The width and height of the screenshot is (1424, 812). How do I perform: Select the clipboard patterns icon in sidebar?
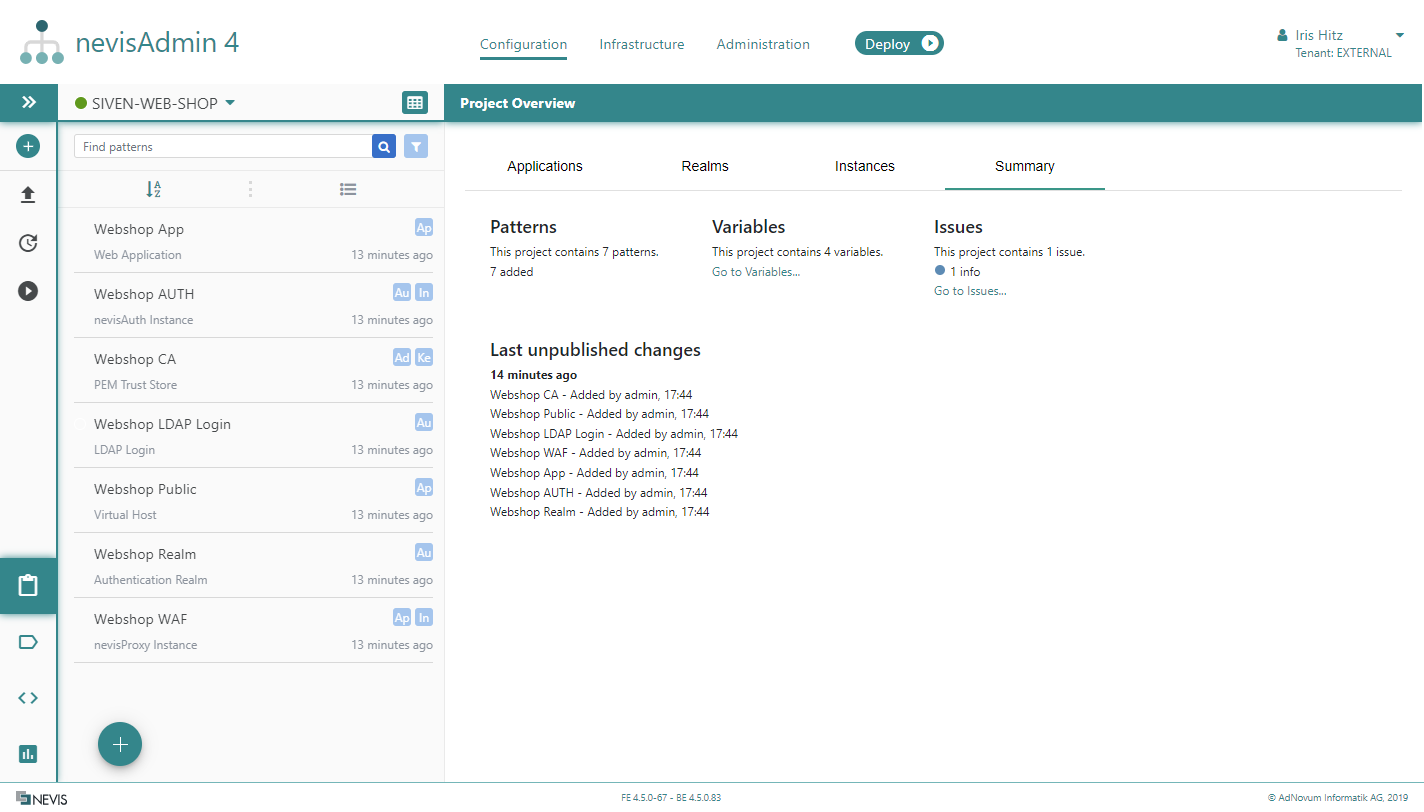click(x=28, y=586)
